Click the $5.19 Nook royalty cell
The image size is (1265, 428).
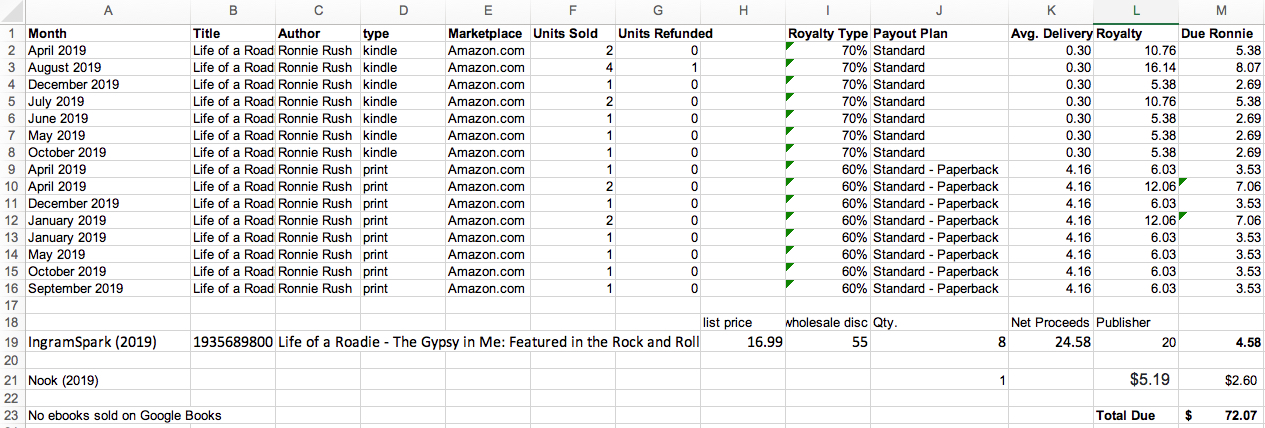pyautogui.click(x=1137, y=381)
